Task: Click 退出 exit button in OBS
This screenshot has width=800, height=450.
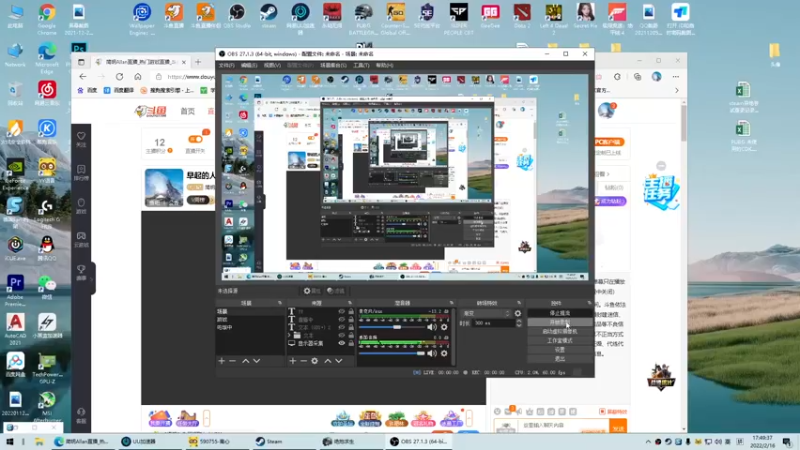Action: [x=560, y=359]
